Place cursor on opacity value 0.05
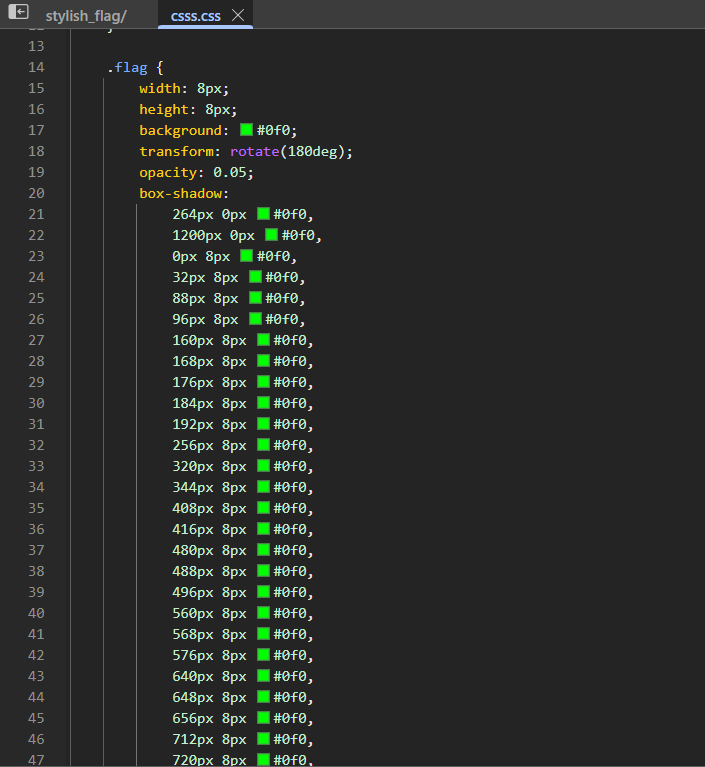 click(x=229, y=173)
